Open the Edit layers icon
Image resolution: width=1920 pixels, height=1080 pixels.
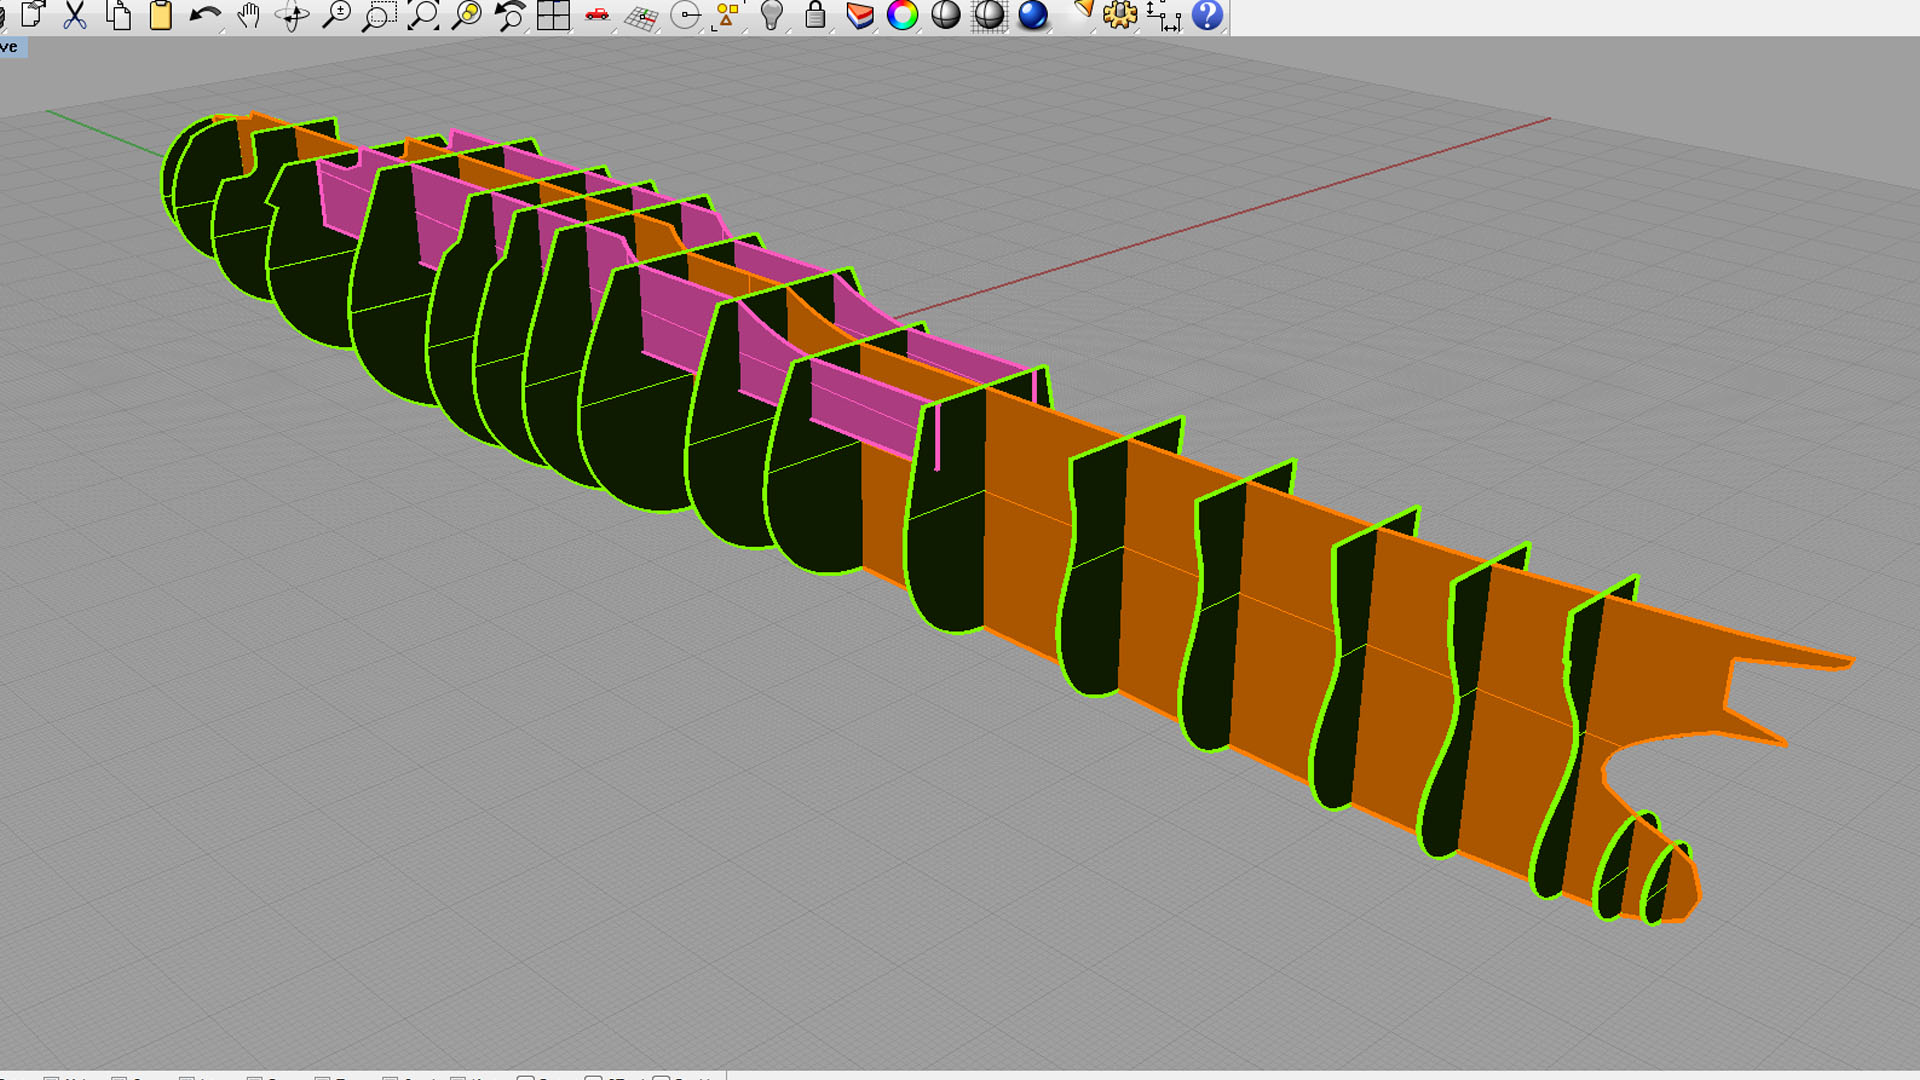(x=859, y=15)
